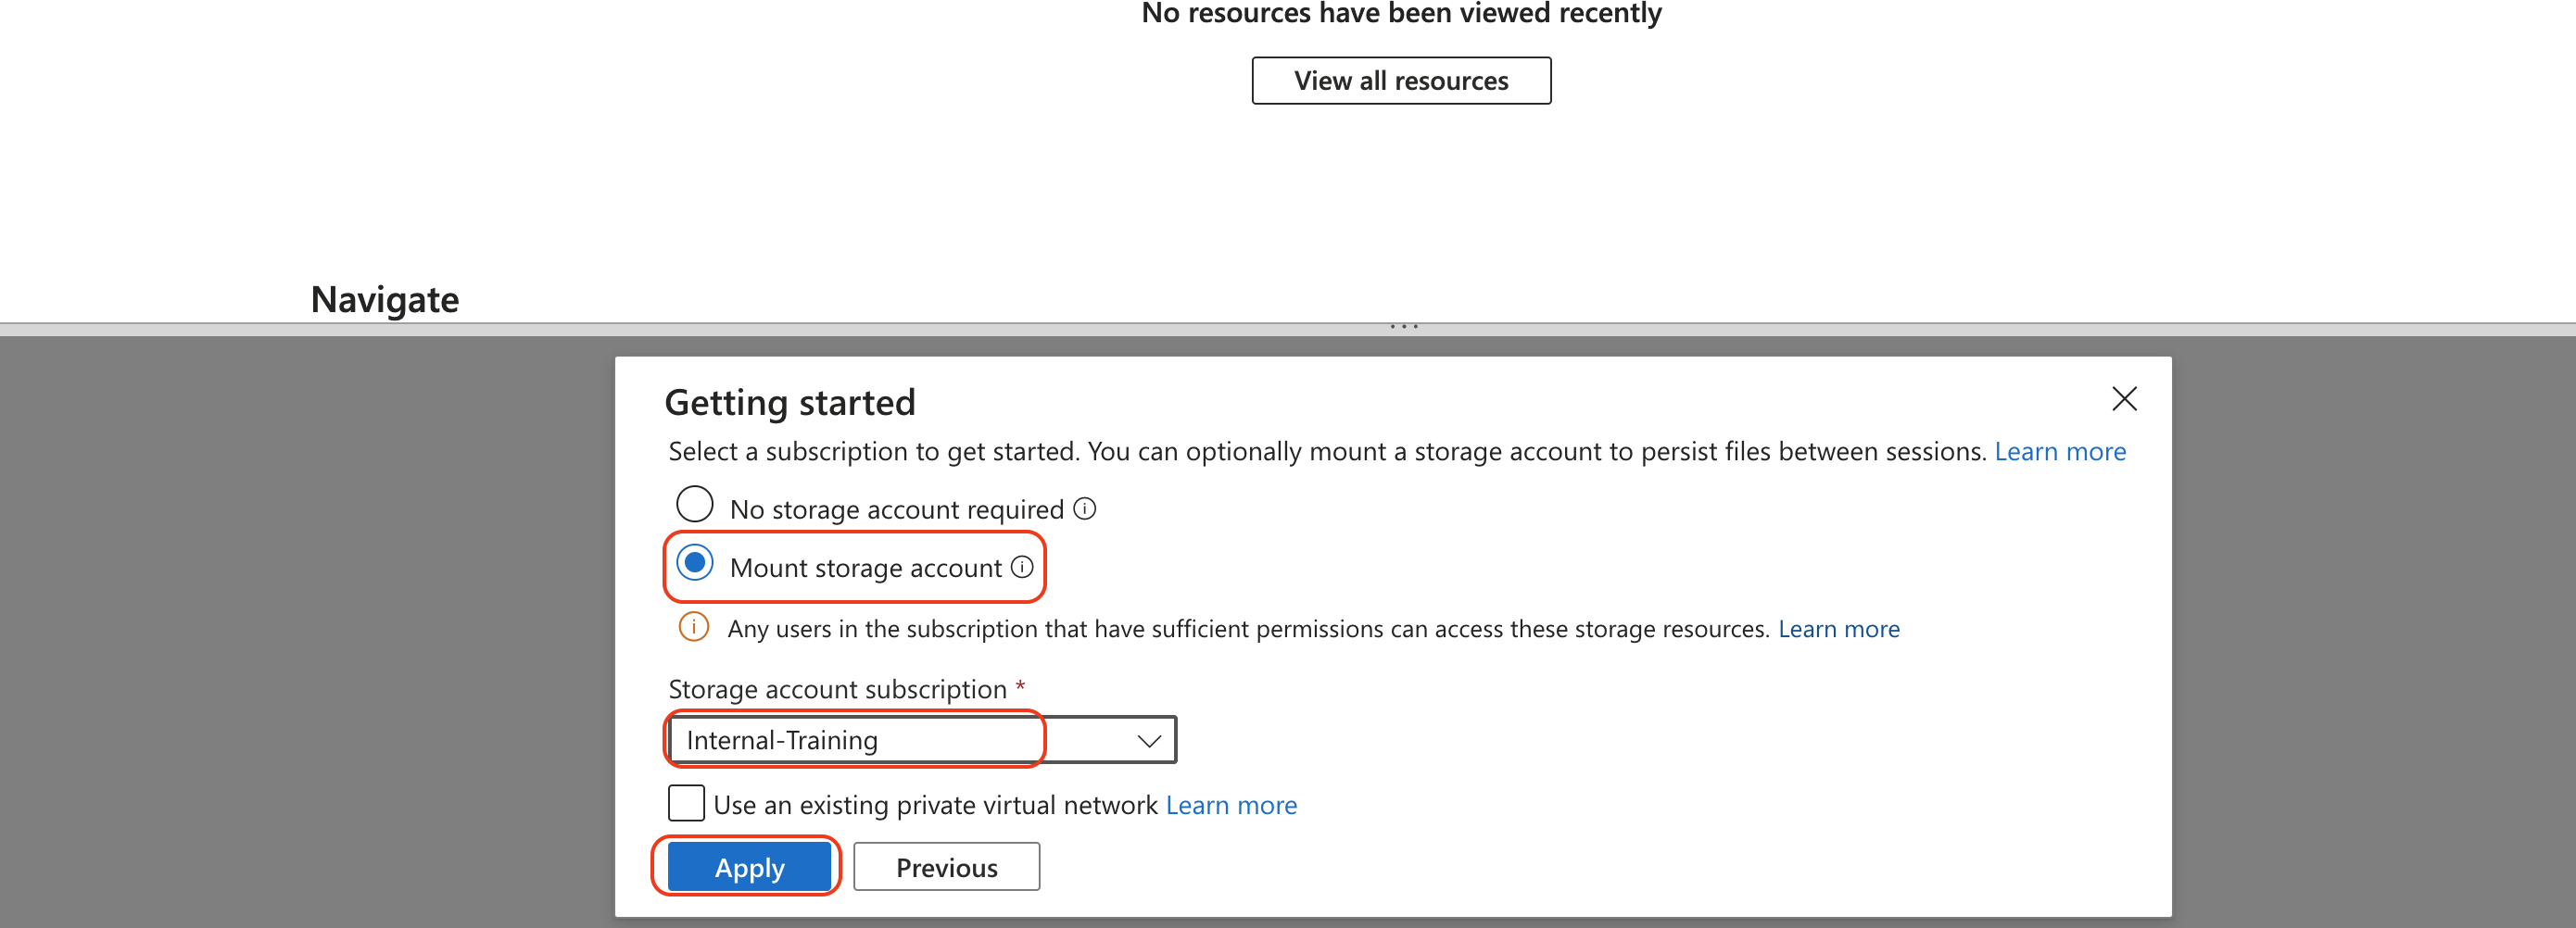Click No resources have been viewed recently text
The height and width of the screenshot is (928, 2576).
coord(1401,14)
